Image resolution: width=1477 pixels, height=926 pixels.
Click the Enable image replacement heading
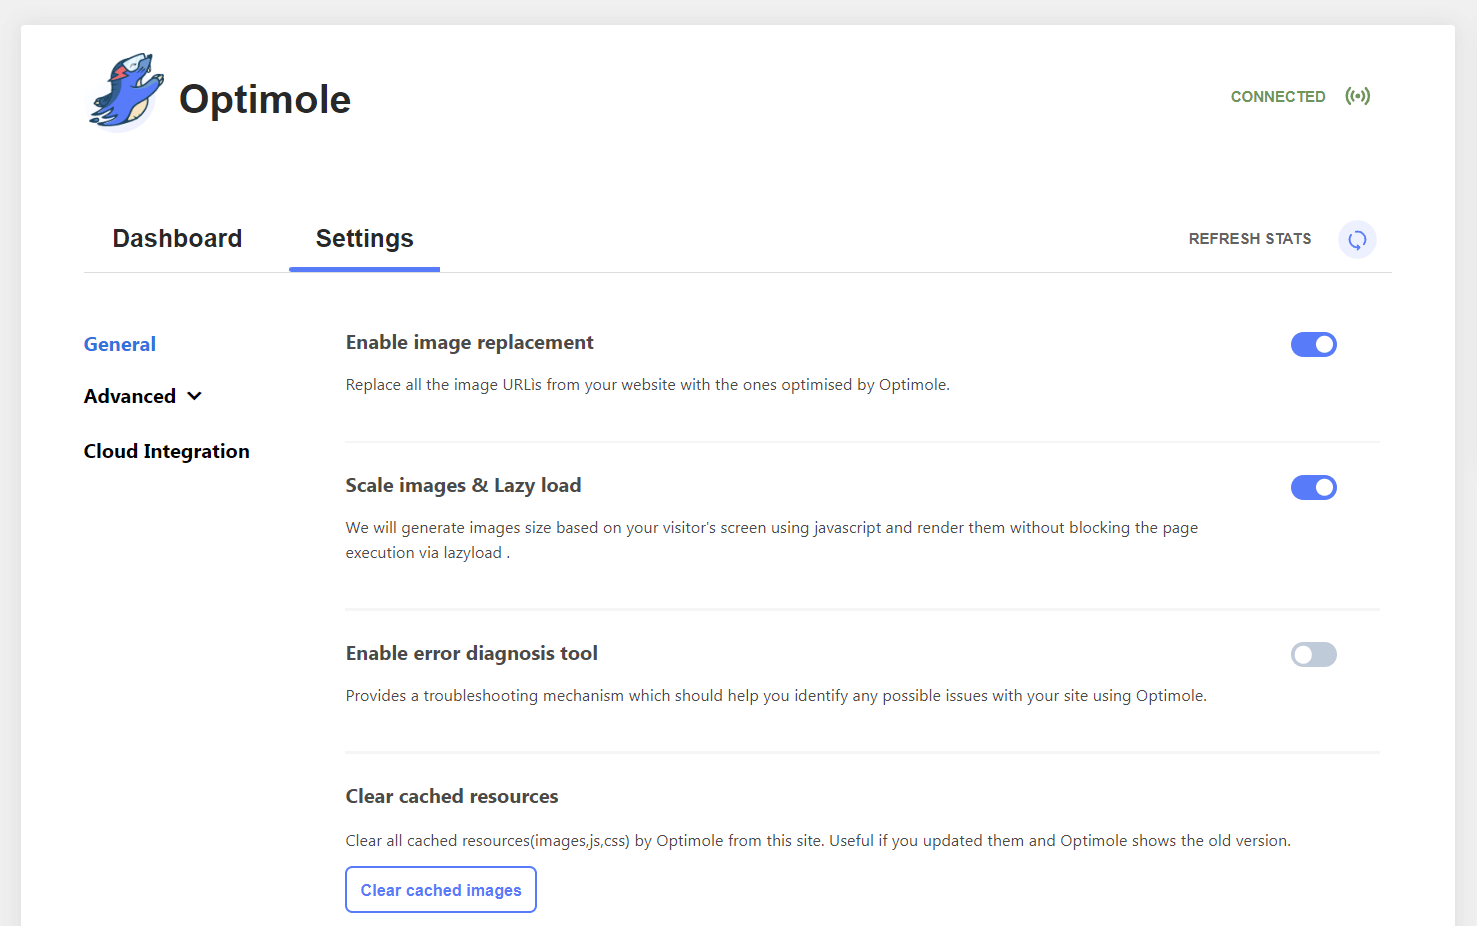tap(469, 342)
